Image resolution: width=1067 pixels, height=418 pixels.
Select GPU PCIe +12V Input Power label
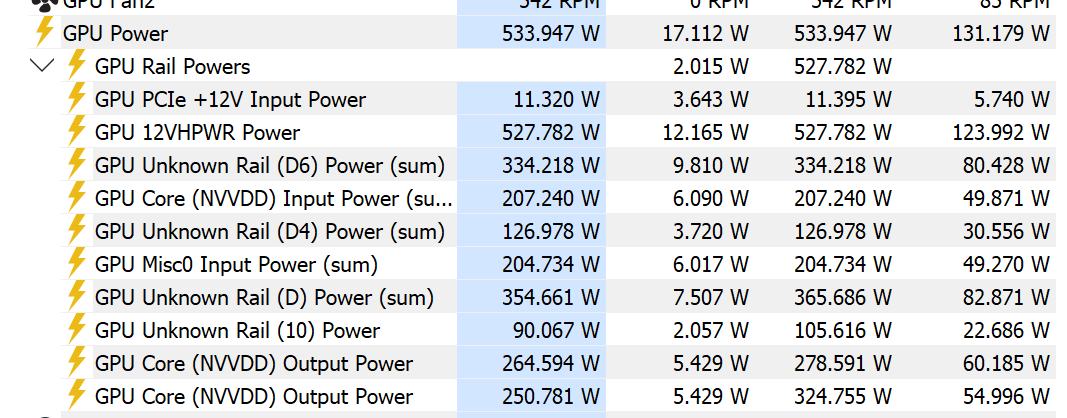point(230,99)
